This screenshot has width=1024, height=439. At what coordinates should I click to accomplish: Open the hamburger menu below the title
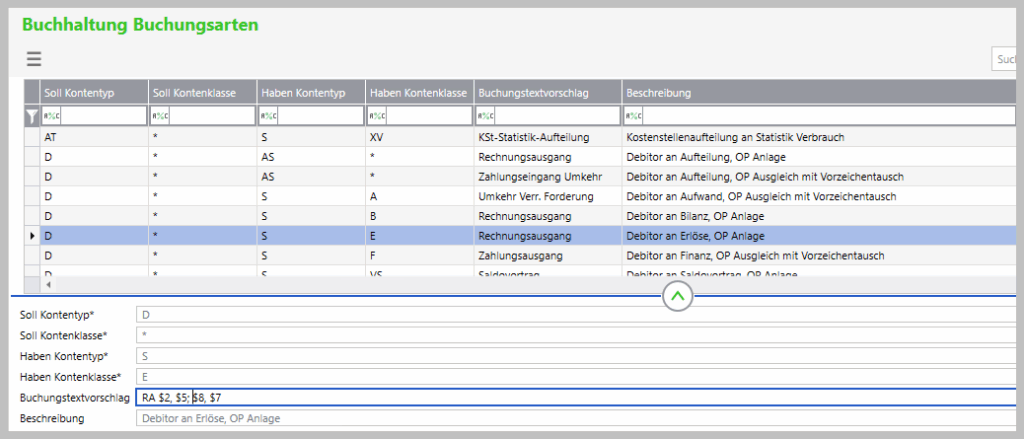click(x=34, y=59)
